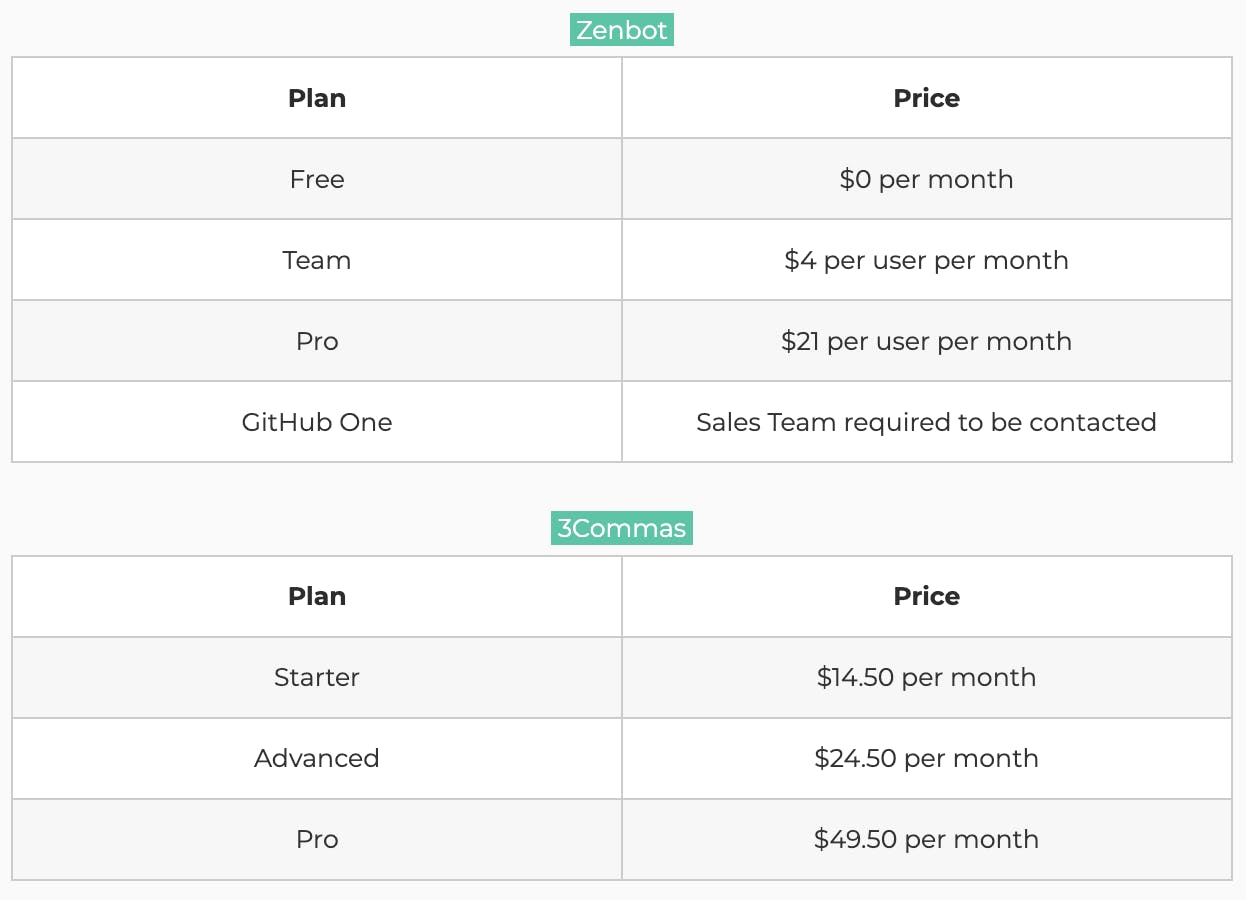The width and height of the screenshot is (1246, 900).
Task: Click the $14.50 per month price
Action: [x=927, y=677]
